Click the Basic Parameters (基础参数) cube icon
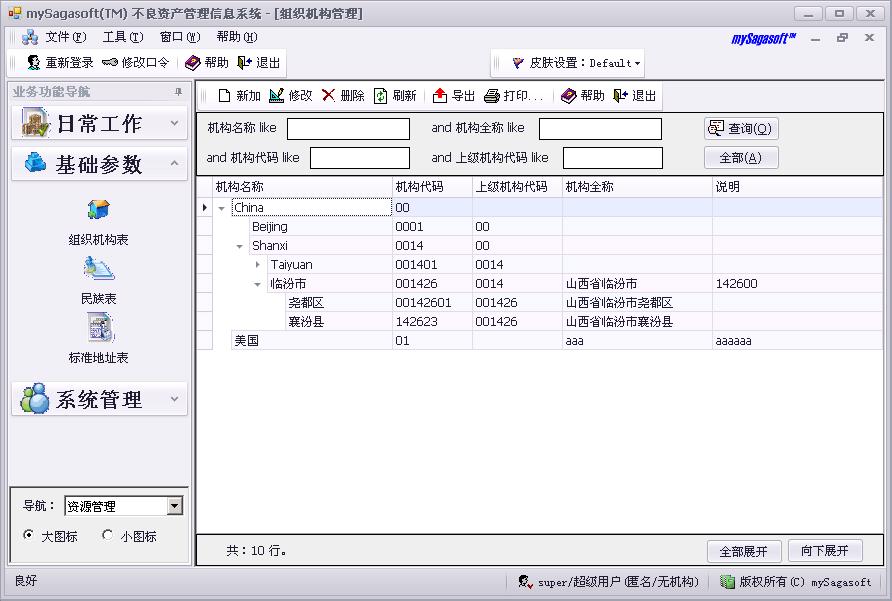 tap(35, 163)
